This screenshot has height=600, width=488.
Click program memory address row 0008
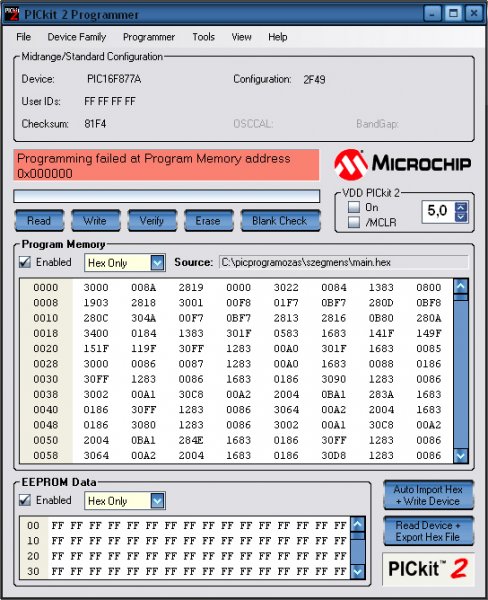click(46, 303)
